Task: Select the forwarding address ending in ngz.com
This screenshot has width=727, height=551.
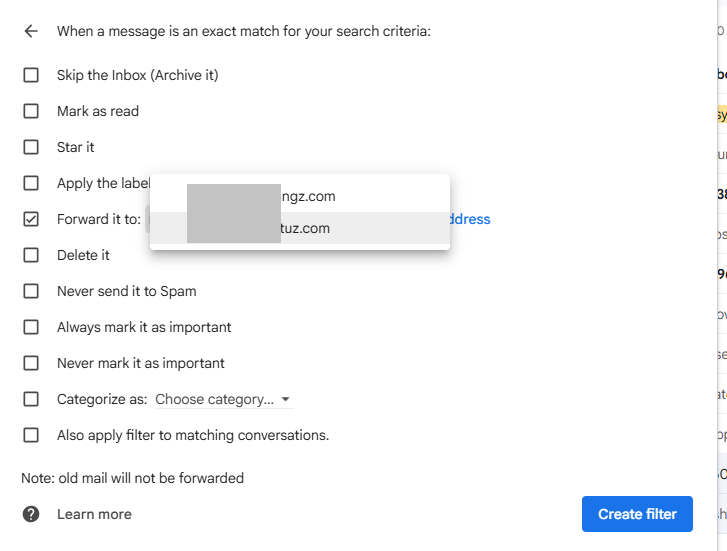Action: point(299,196)
